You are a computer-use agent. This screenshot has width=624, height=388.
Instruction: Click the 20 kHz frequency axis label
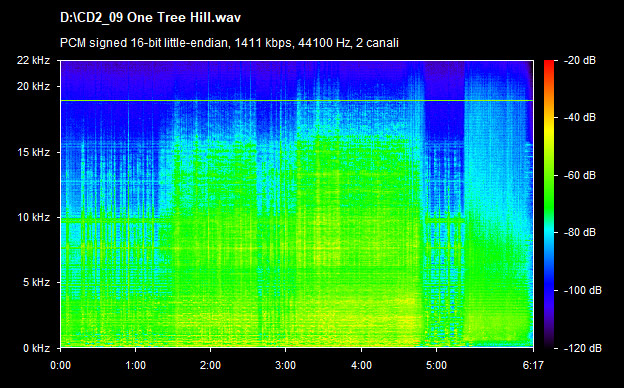[33, 86]
